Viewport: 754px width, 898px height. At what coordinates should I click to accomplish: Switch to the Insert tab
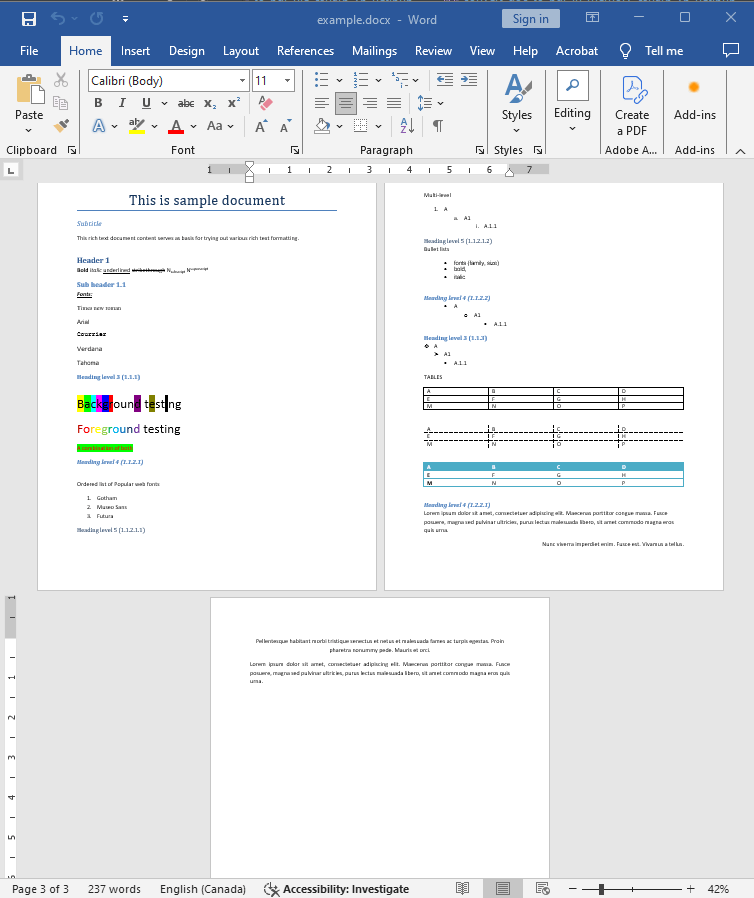[x=135, y=50]
